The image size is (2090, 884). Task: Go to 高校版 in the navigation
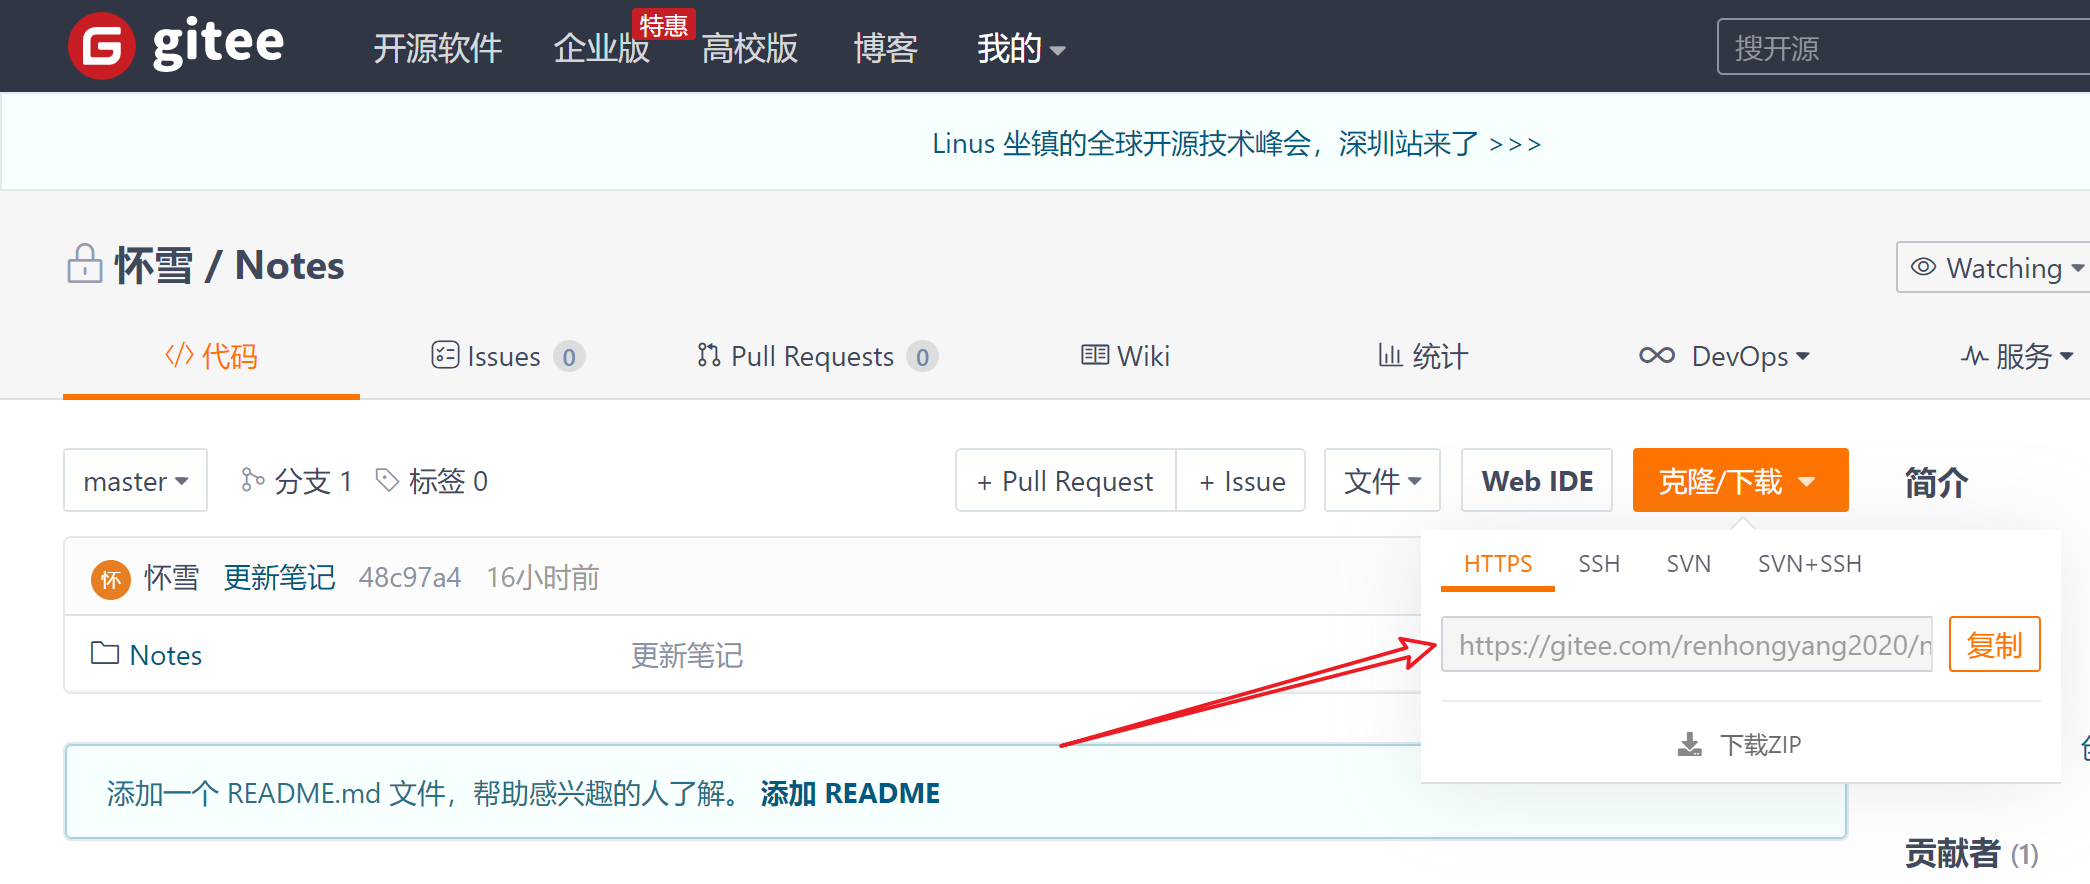(x=749, y=48)
